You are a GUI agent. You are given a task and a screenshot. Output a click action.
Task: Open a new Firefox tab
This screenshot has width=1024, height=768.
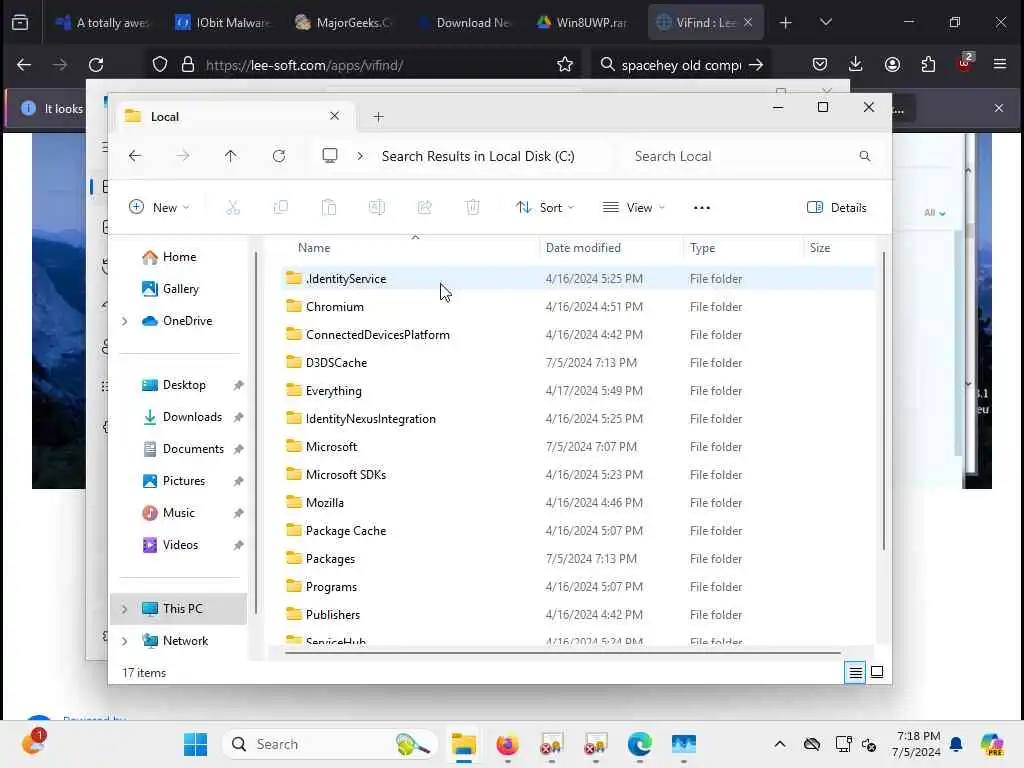[x=786, y=23]
